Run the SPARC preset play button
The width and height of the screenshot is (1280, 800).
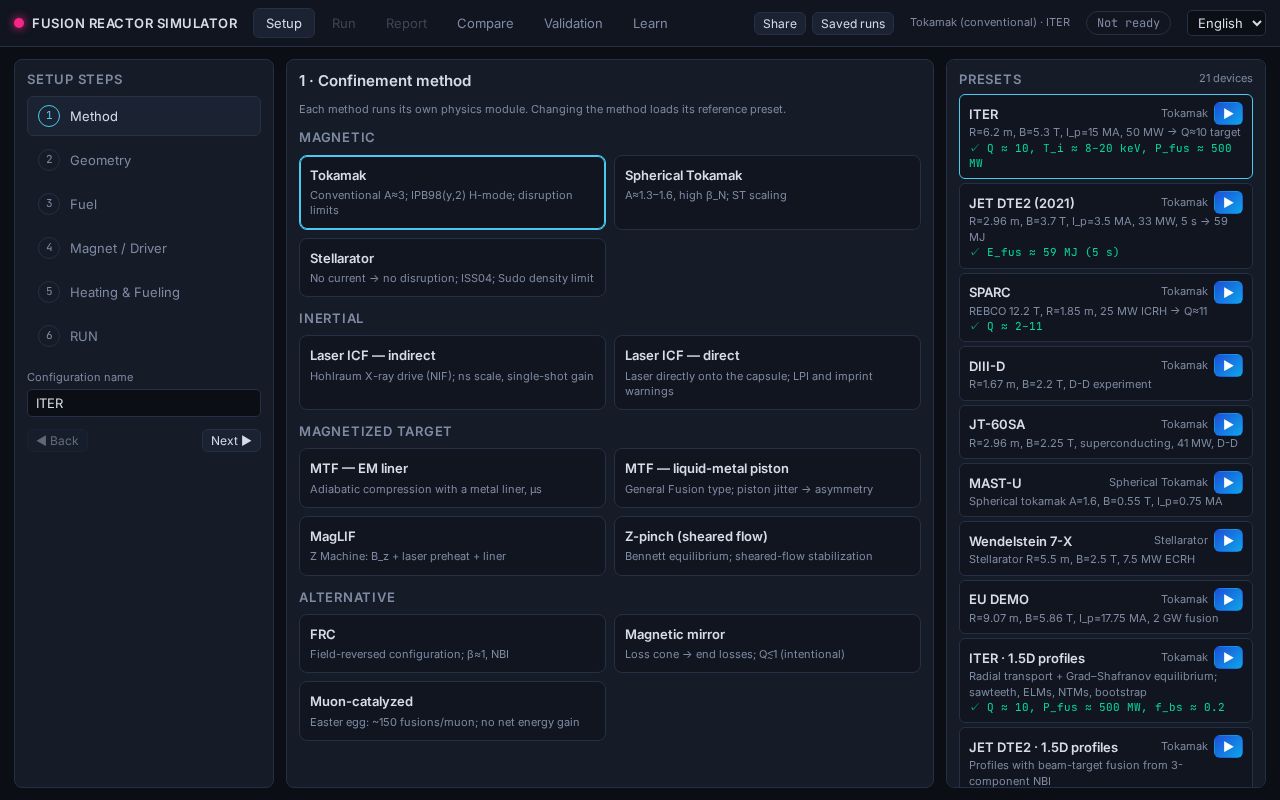[x=1228, y=292]
